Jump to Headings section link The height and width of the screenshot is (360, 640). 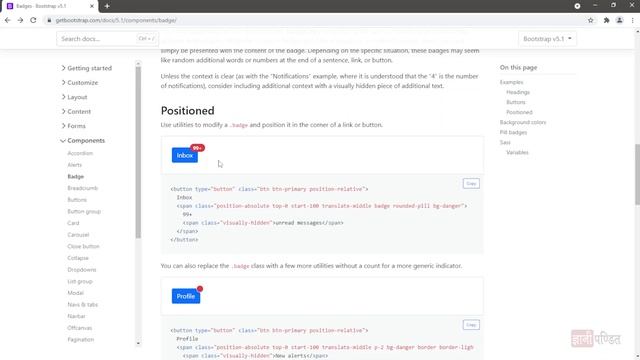[518, 92]
